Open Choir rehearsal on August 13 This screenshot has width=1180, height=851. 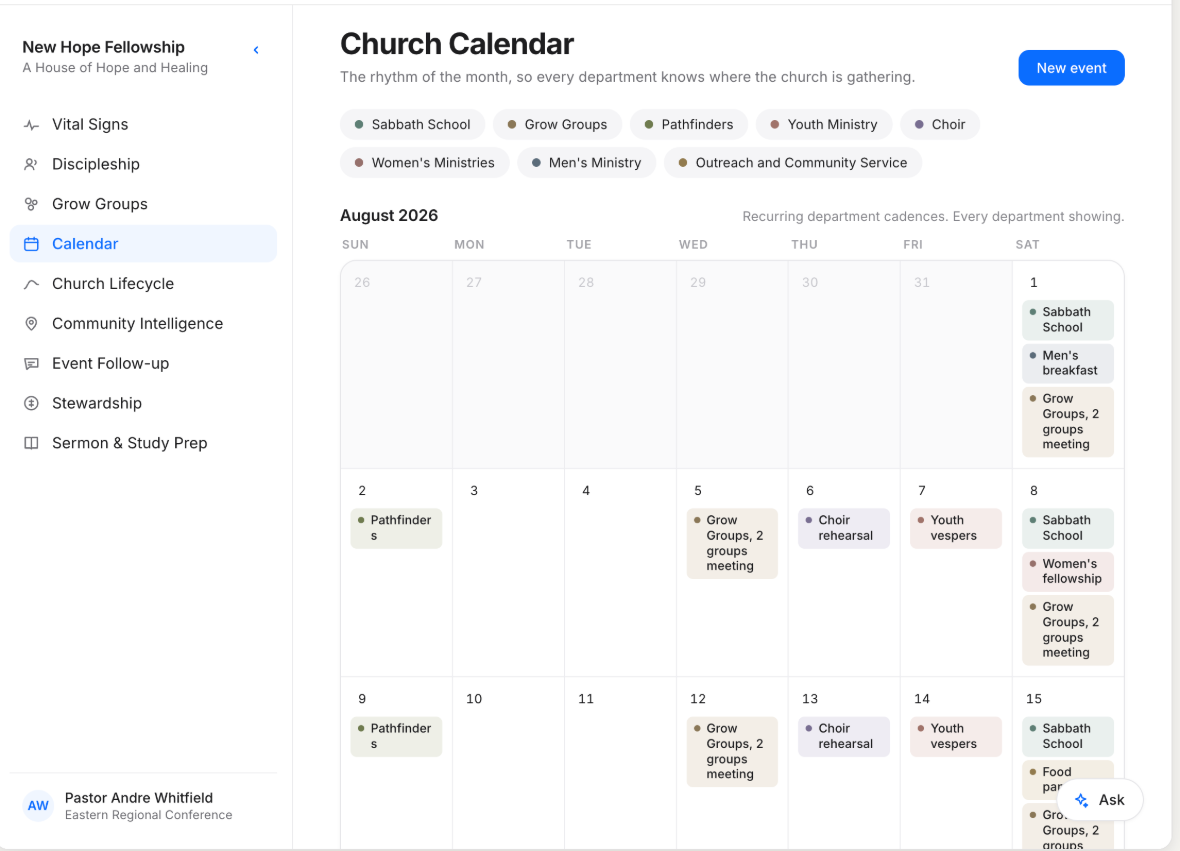pyautogui.click(x=844, y=737)
